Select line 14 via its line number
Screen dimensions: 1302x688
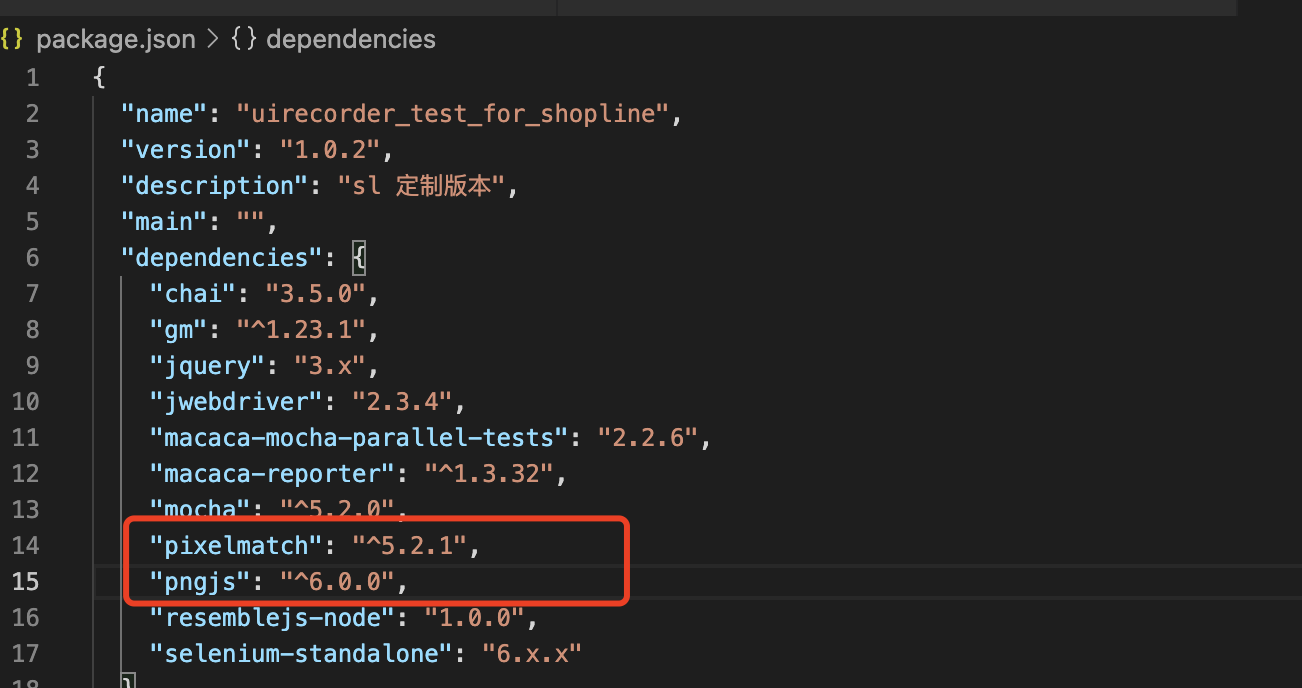(x=26, y=545)
